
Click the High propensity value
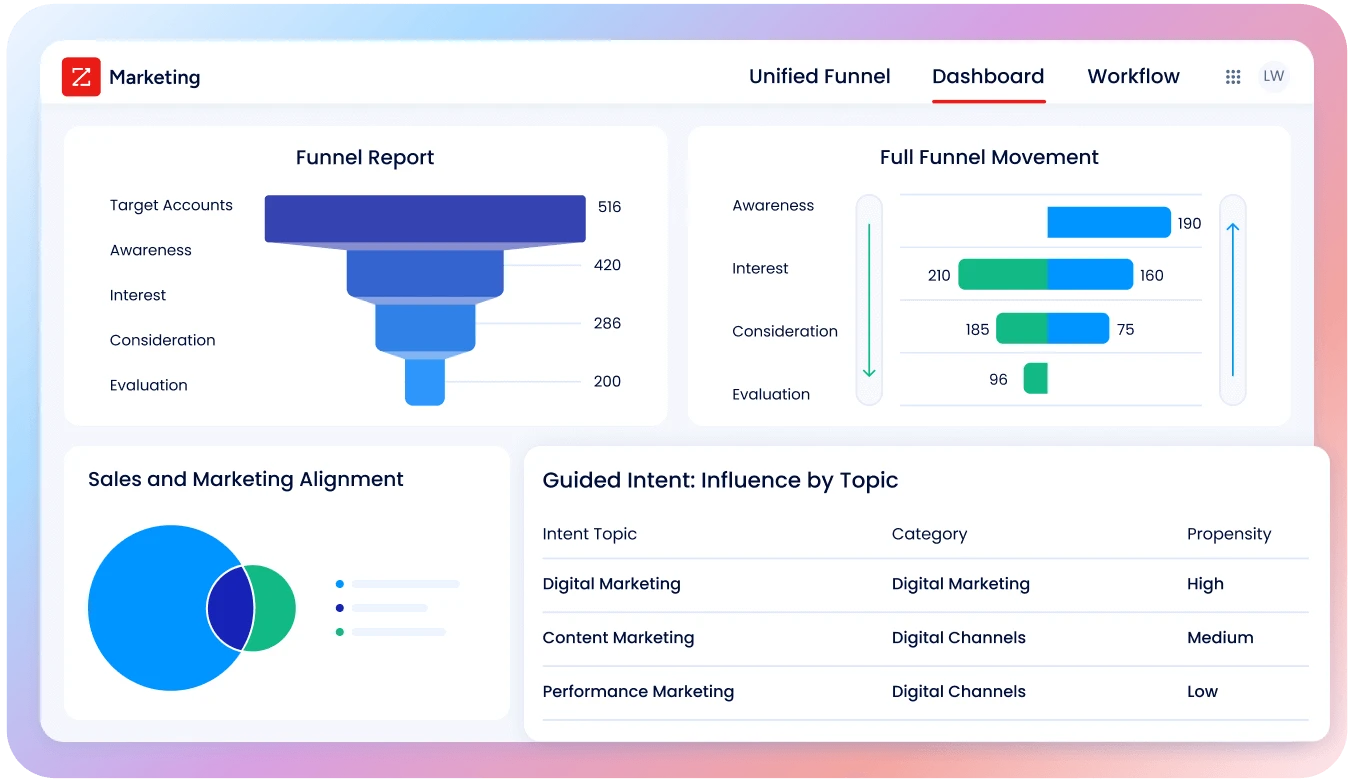(x=1205, y=584)
